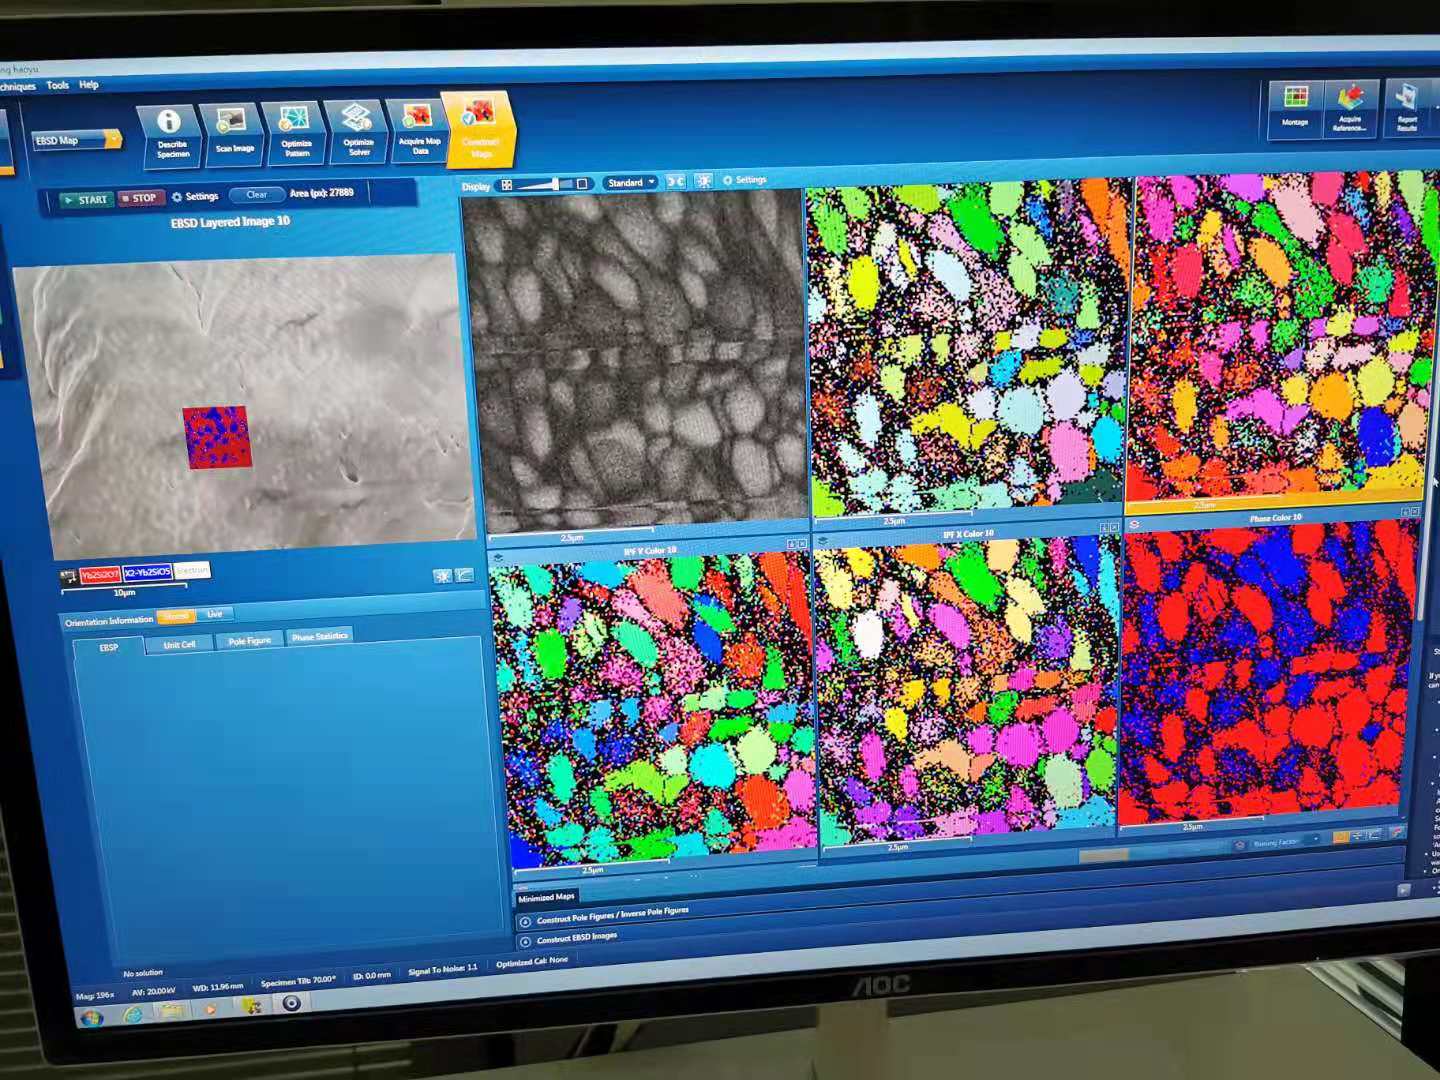Click the Clear button
Screen dimensions: 1440x1080
[x=257, y=195]
